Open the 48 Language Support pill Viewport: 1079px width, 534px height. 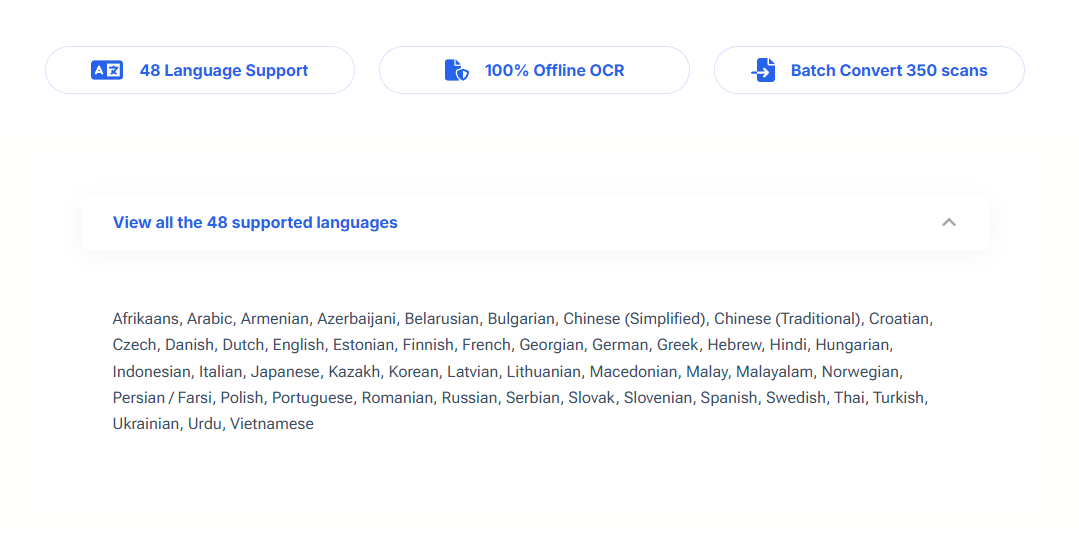pos(200,70)
